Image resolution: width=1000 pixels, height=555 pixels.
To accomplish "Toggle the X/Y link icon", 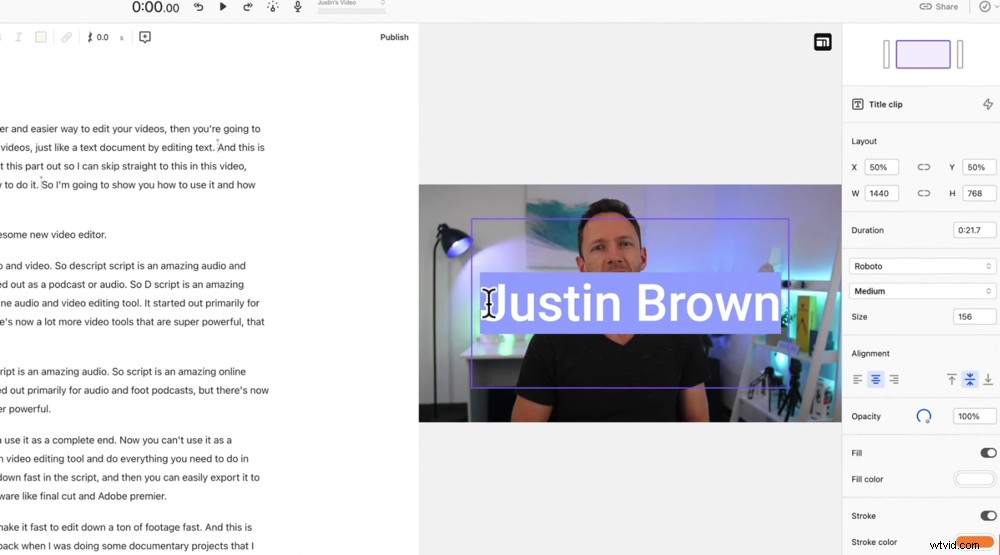I will [923, 167].
